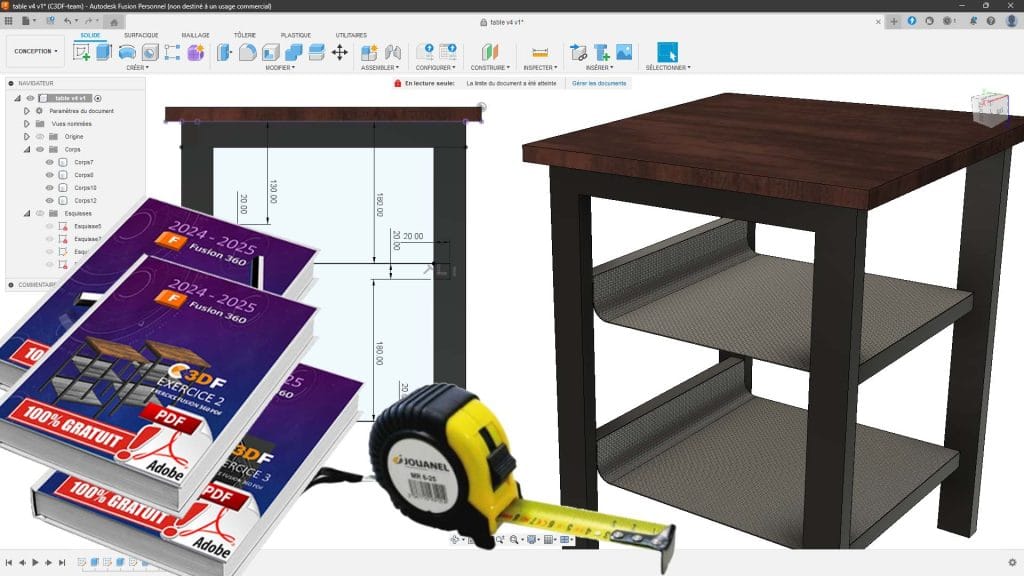
Task: Select the Insert Derive tool
Action: coord(578,52)
